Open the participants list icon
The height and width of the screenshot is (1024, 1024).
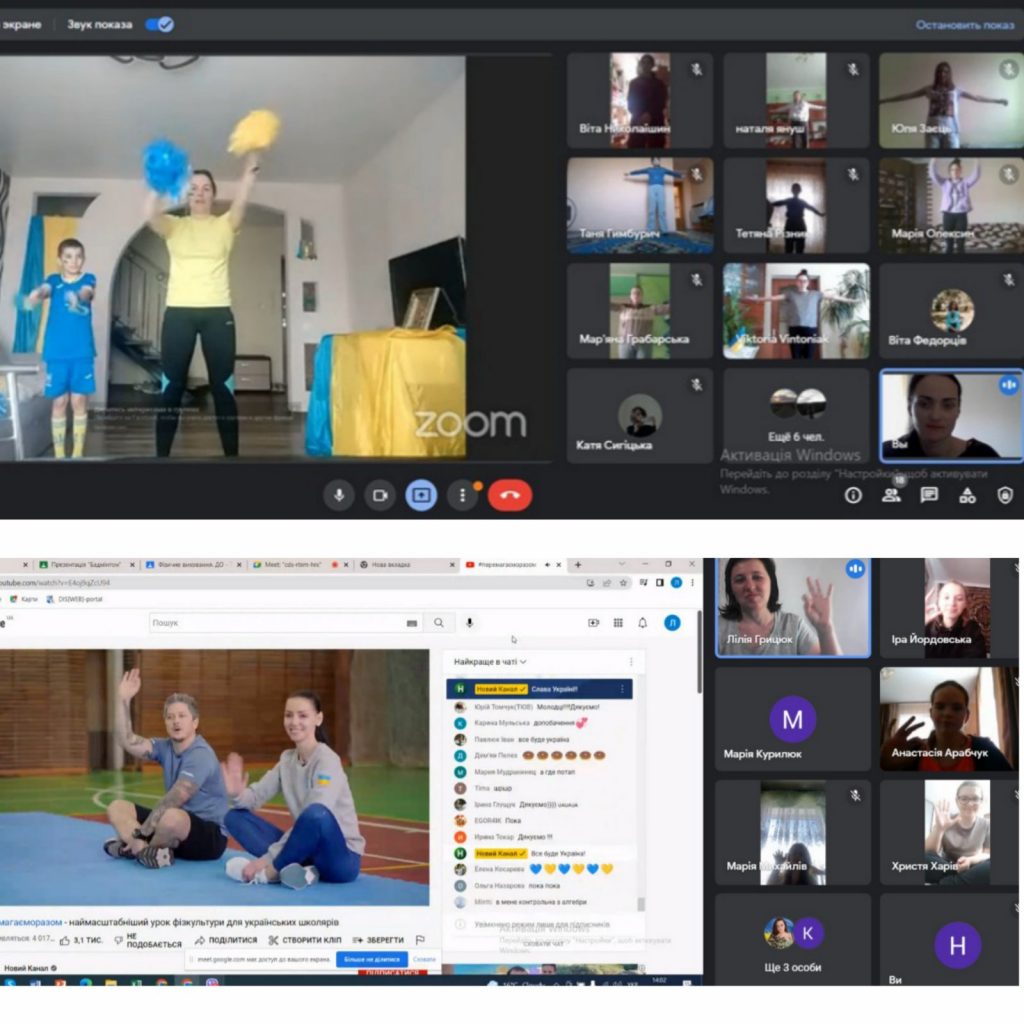[891, 495]
